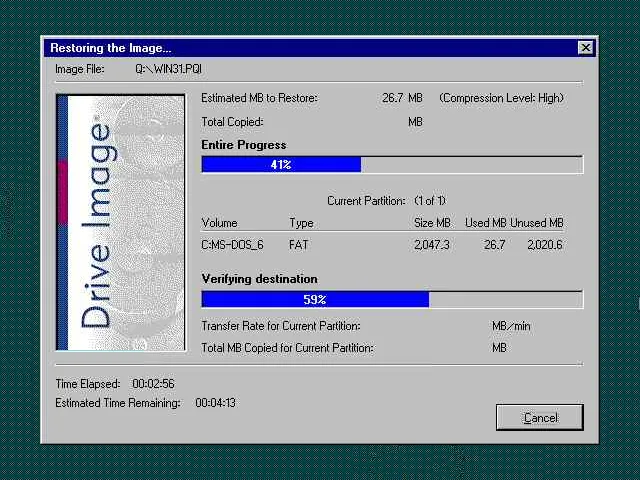Screen dimensions: 640x480
Task: Click the 26.7 used MB cell
Action: point(494,245)
